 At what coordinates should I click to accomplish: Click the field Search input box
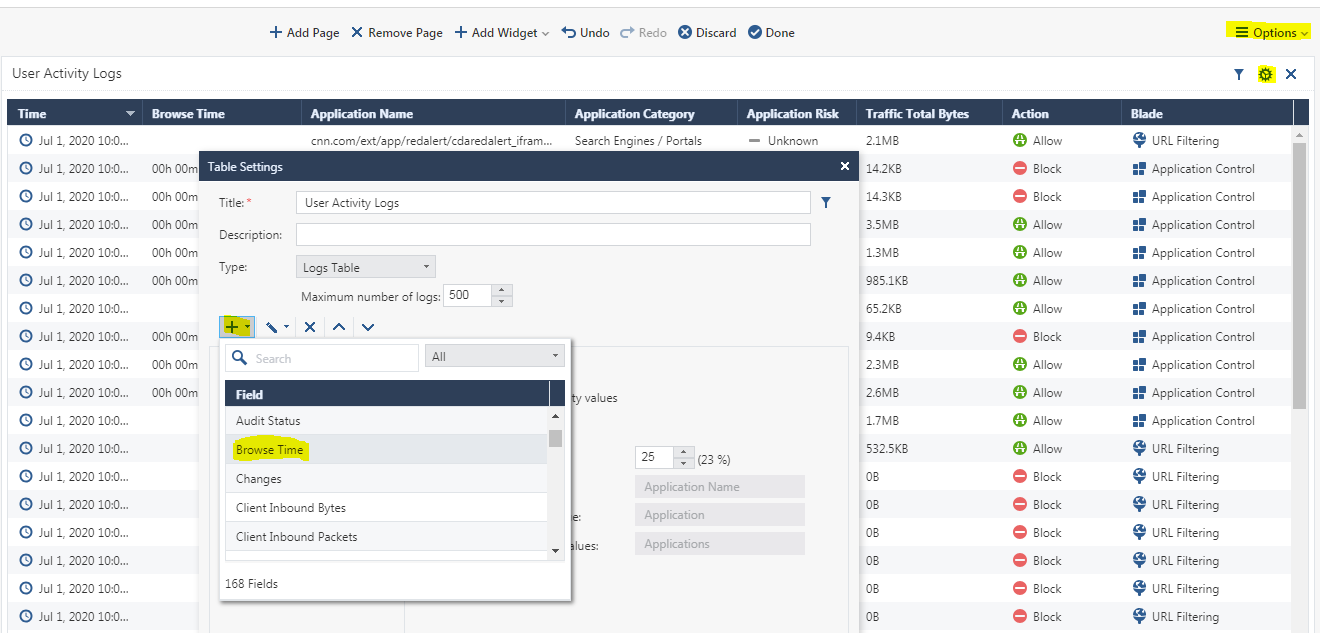[x=333, y=358]
